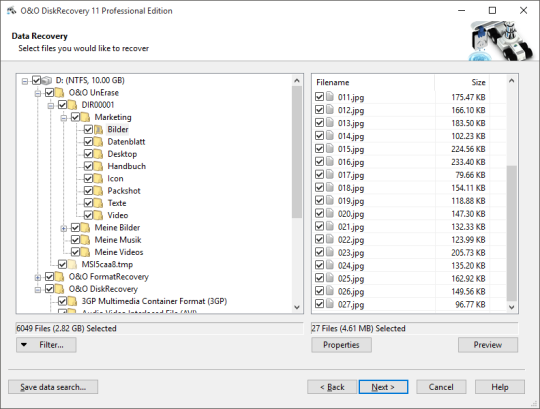Select the Marketing folder label
Image resolution: width=540 pixels, height=409 pixels.
point(113,117)
